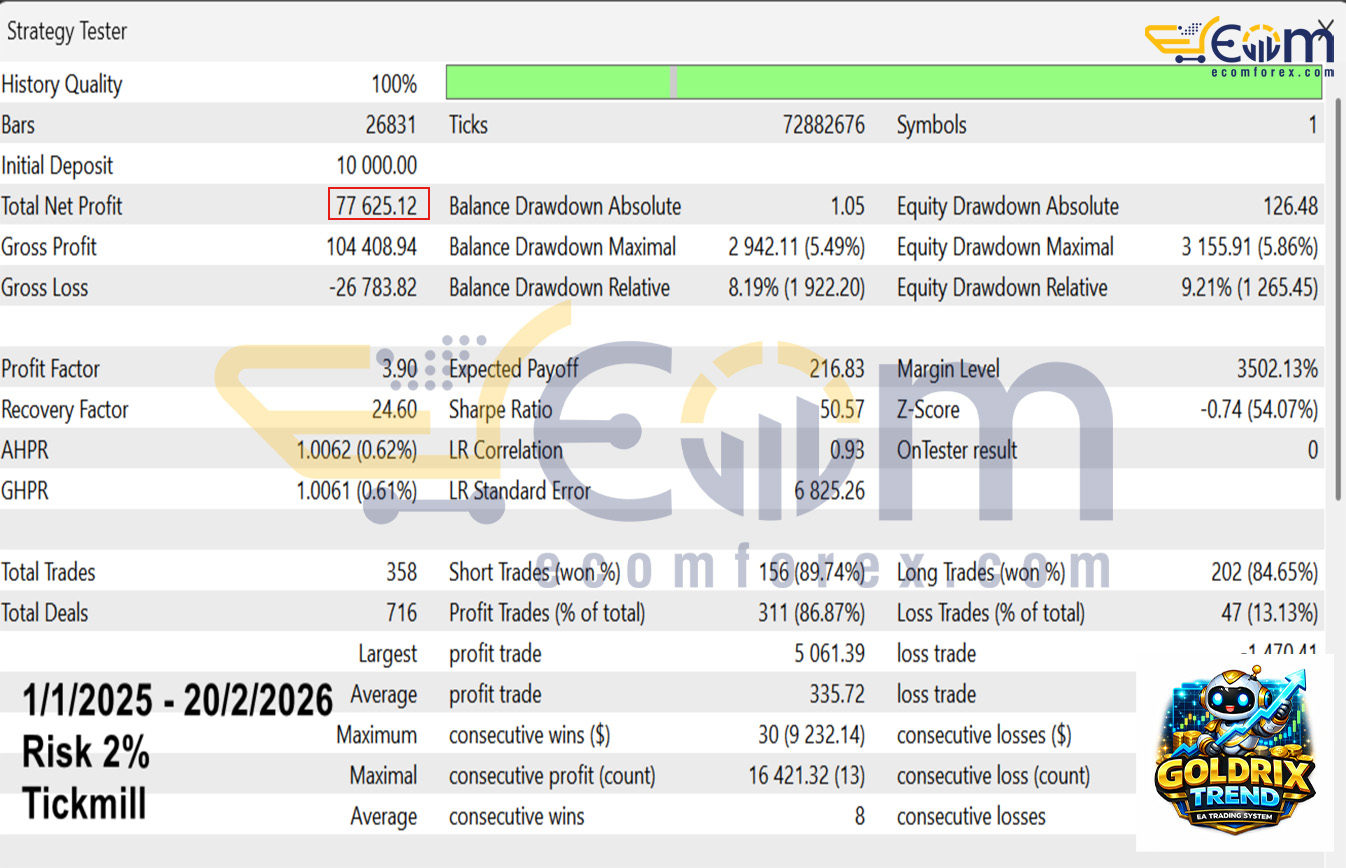Click the Initial Deposit value 10 000.00
The image size is (1346, 868).
[x=376, y=166]
